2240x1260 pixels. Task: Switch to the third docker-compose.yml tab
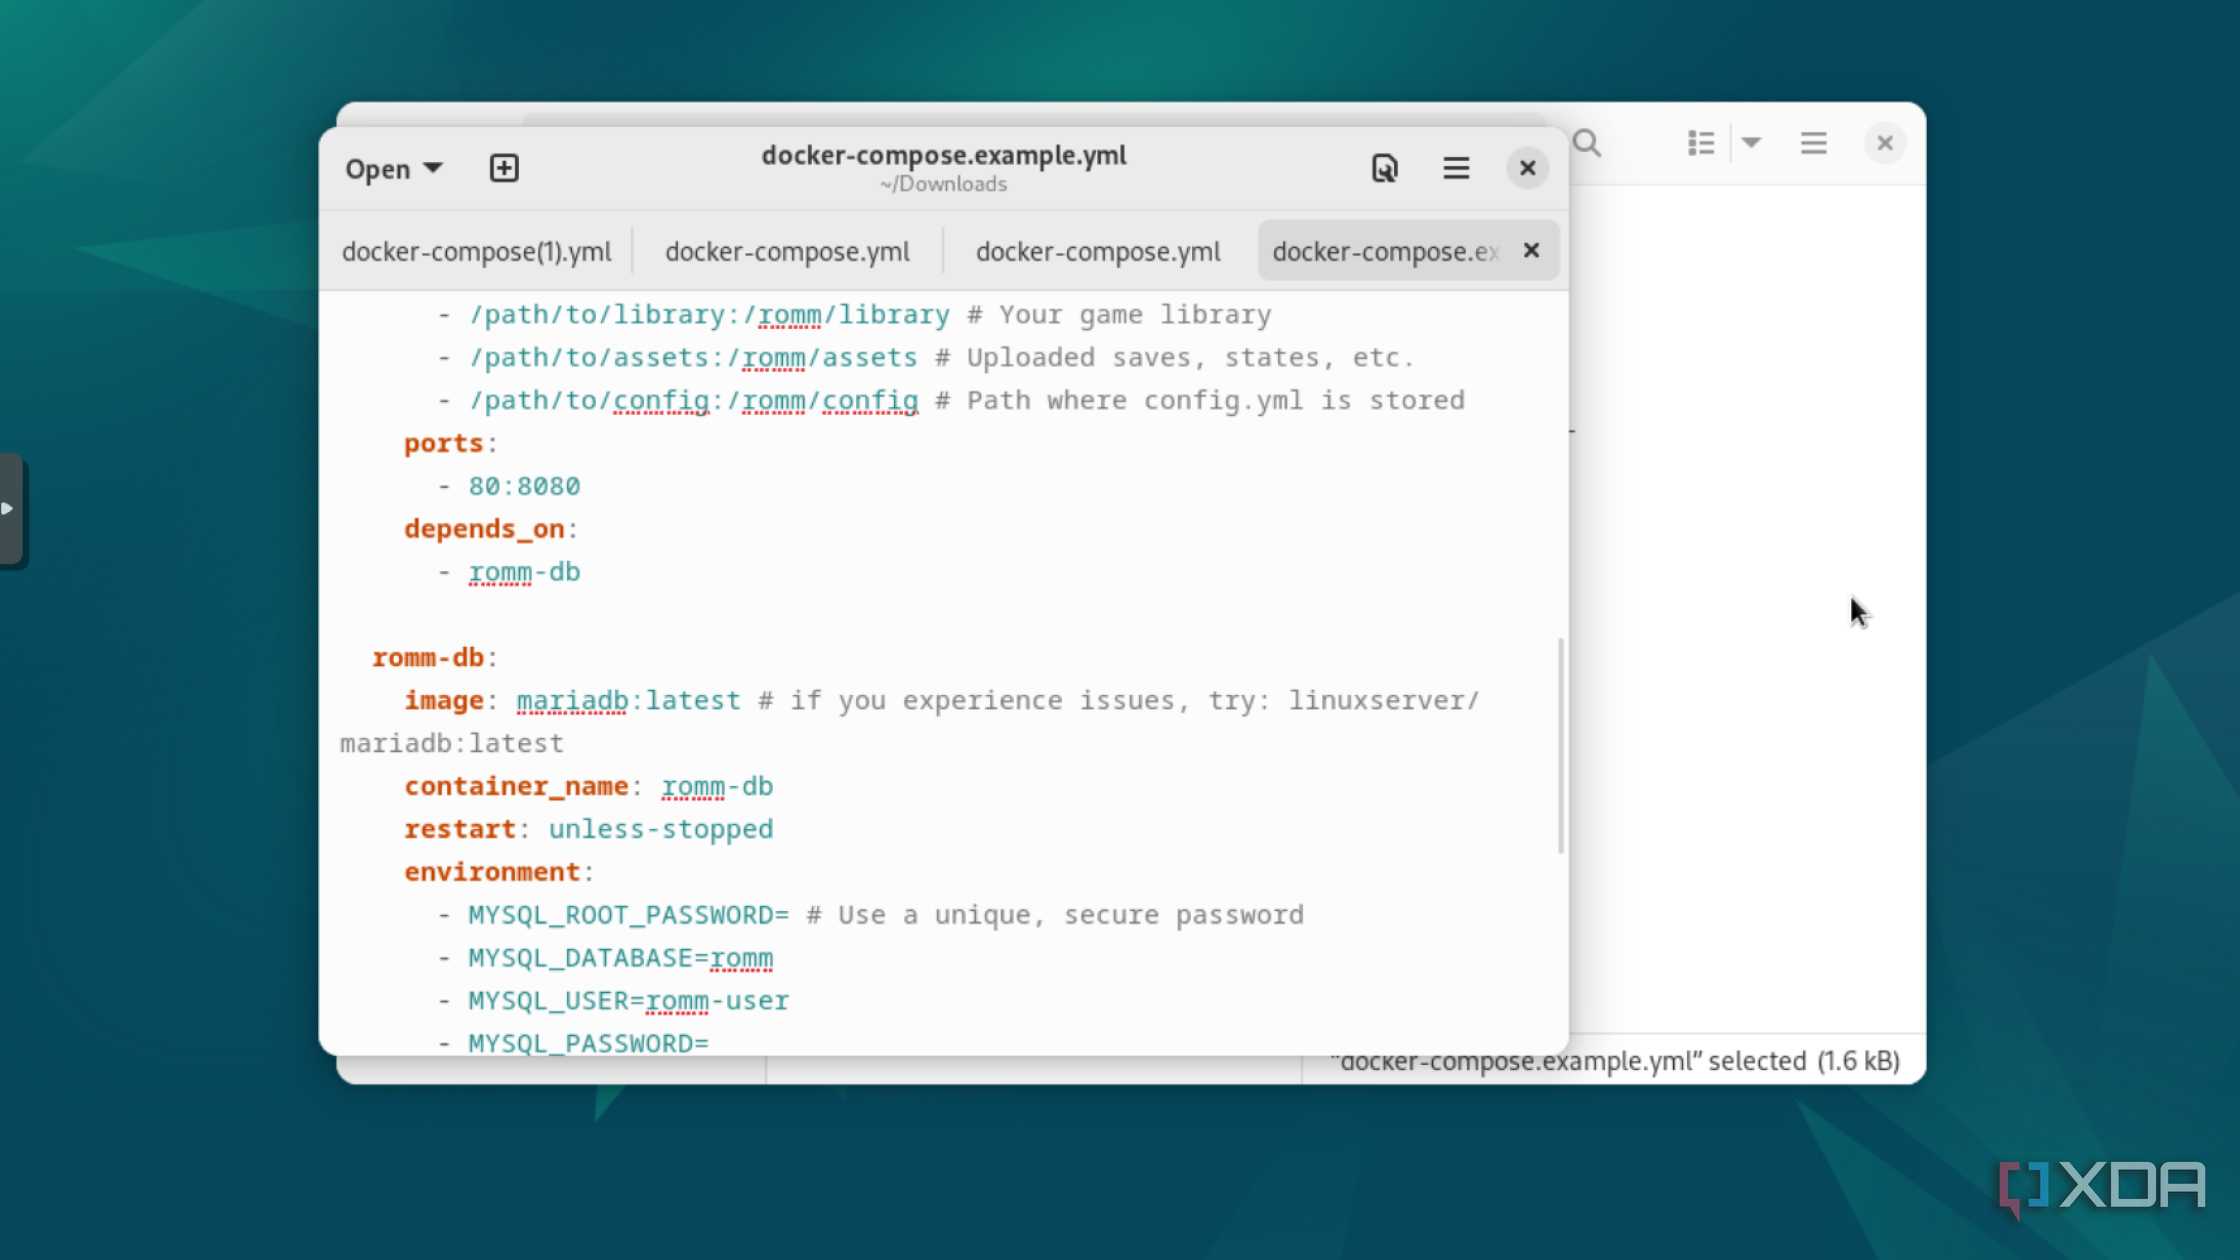[1098, 251]
